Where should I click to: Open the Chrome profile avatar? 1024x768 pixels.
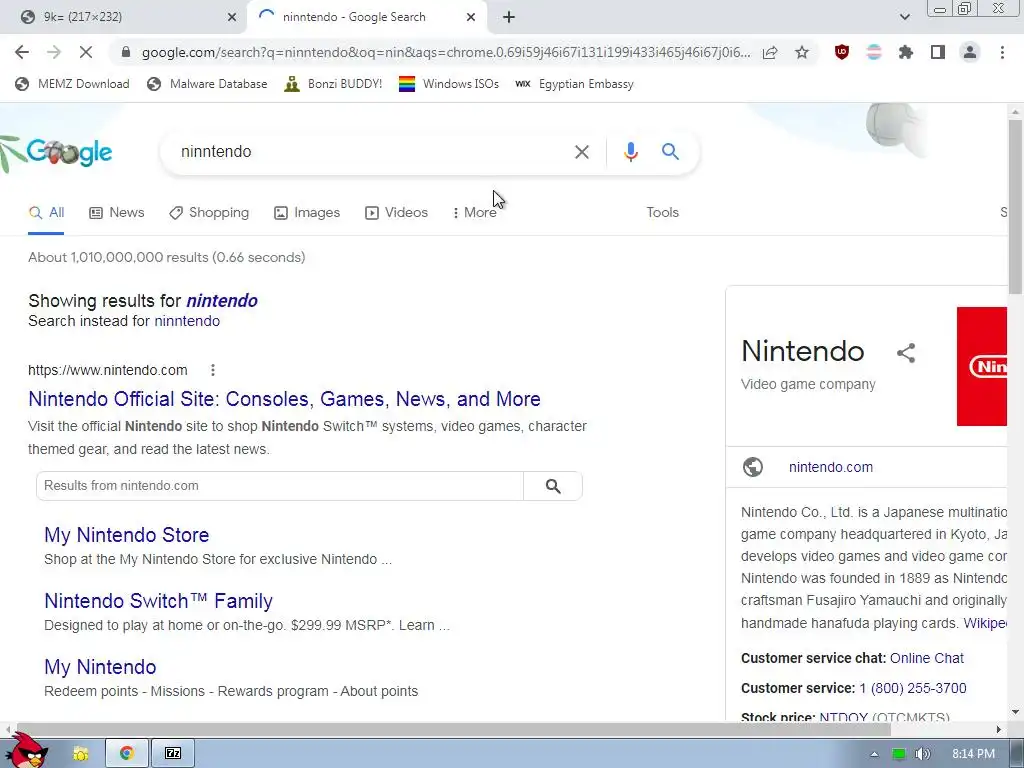tap(970, 52)
